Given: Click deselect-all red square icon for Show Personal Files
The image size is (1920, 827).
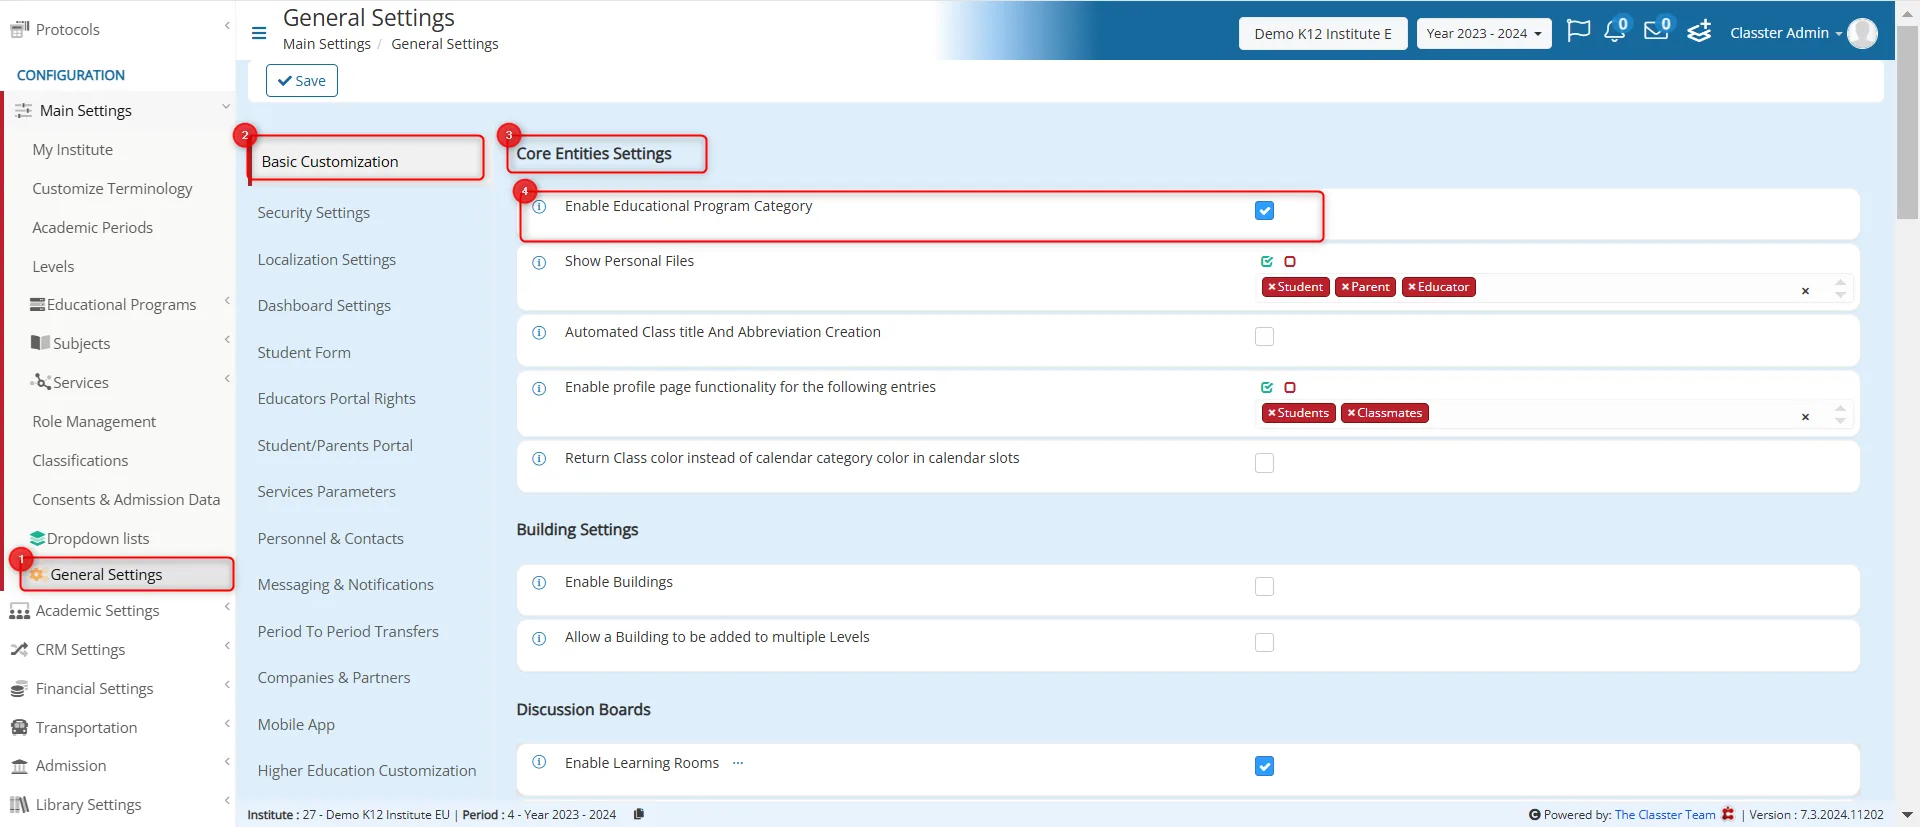Looking at the screenshot, I should [x=1290, y=262].
